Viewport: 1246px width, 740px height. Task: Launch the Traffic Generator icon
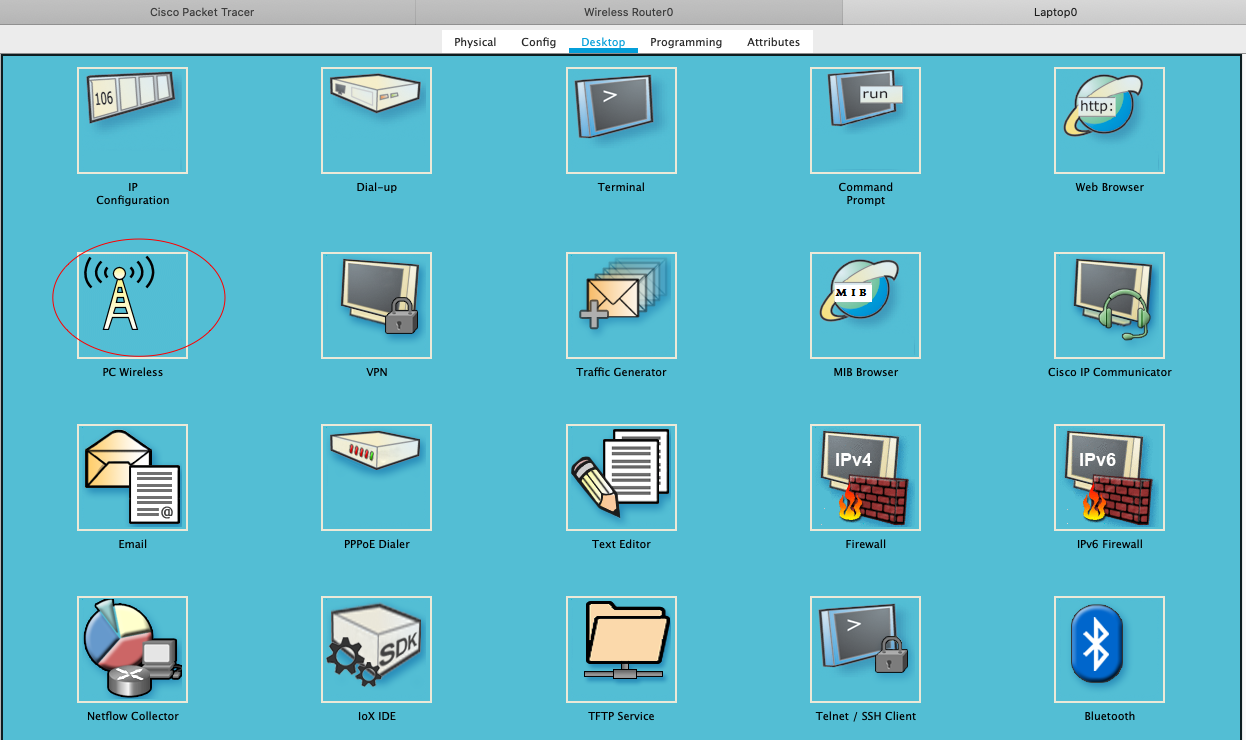tap(621, 305)
